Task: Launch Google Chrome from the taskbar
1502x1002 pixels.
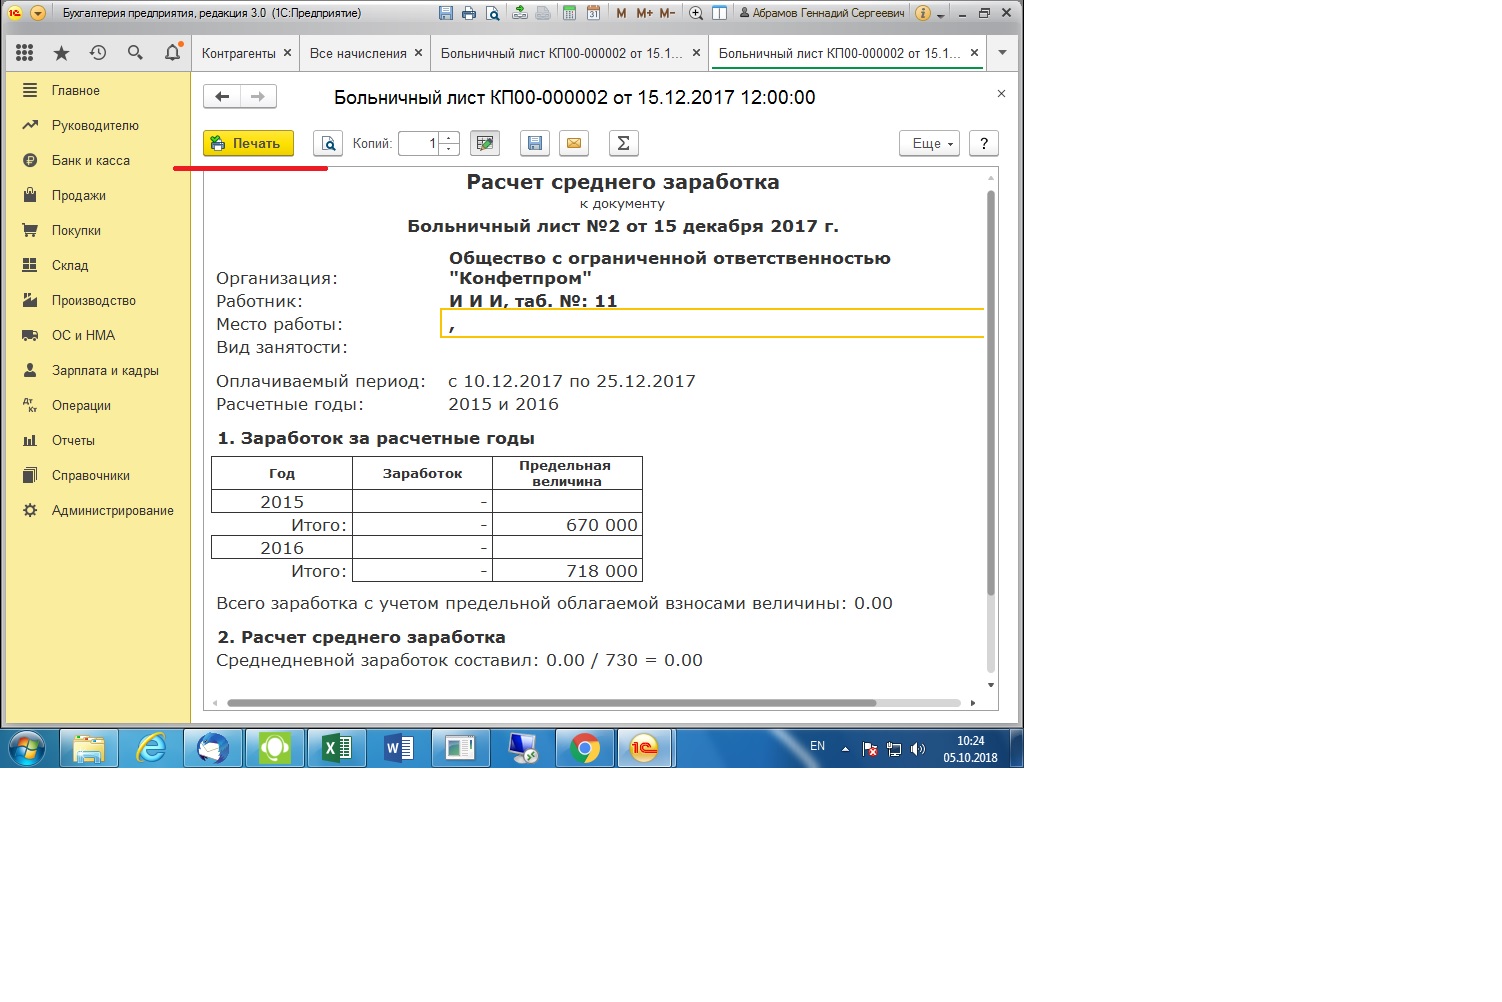Action: click(585, 748)
